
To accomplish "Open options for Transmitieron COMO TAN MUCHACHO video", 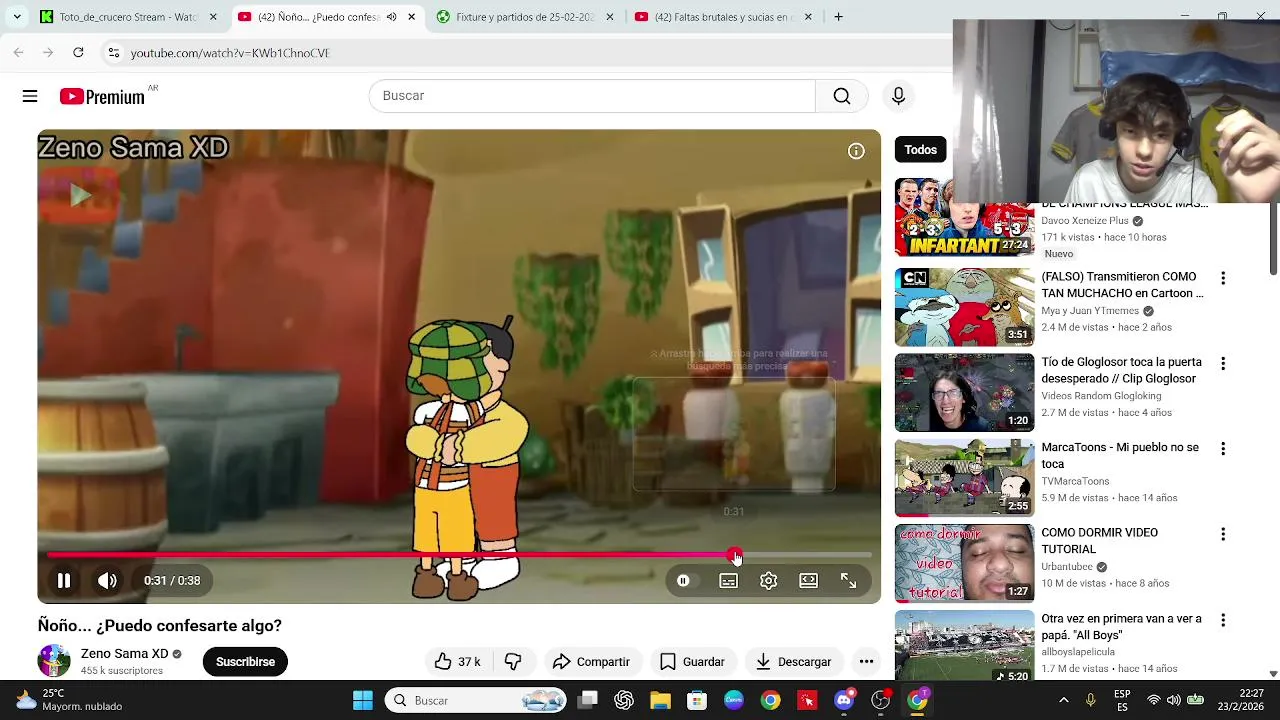I will coord(1222,278).
